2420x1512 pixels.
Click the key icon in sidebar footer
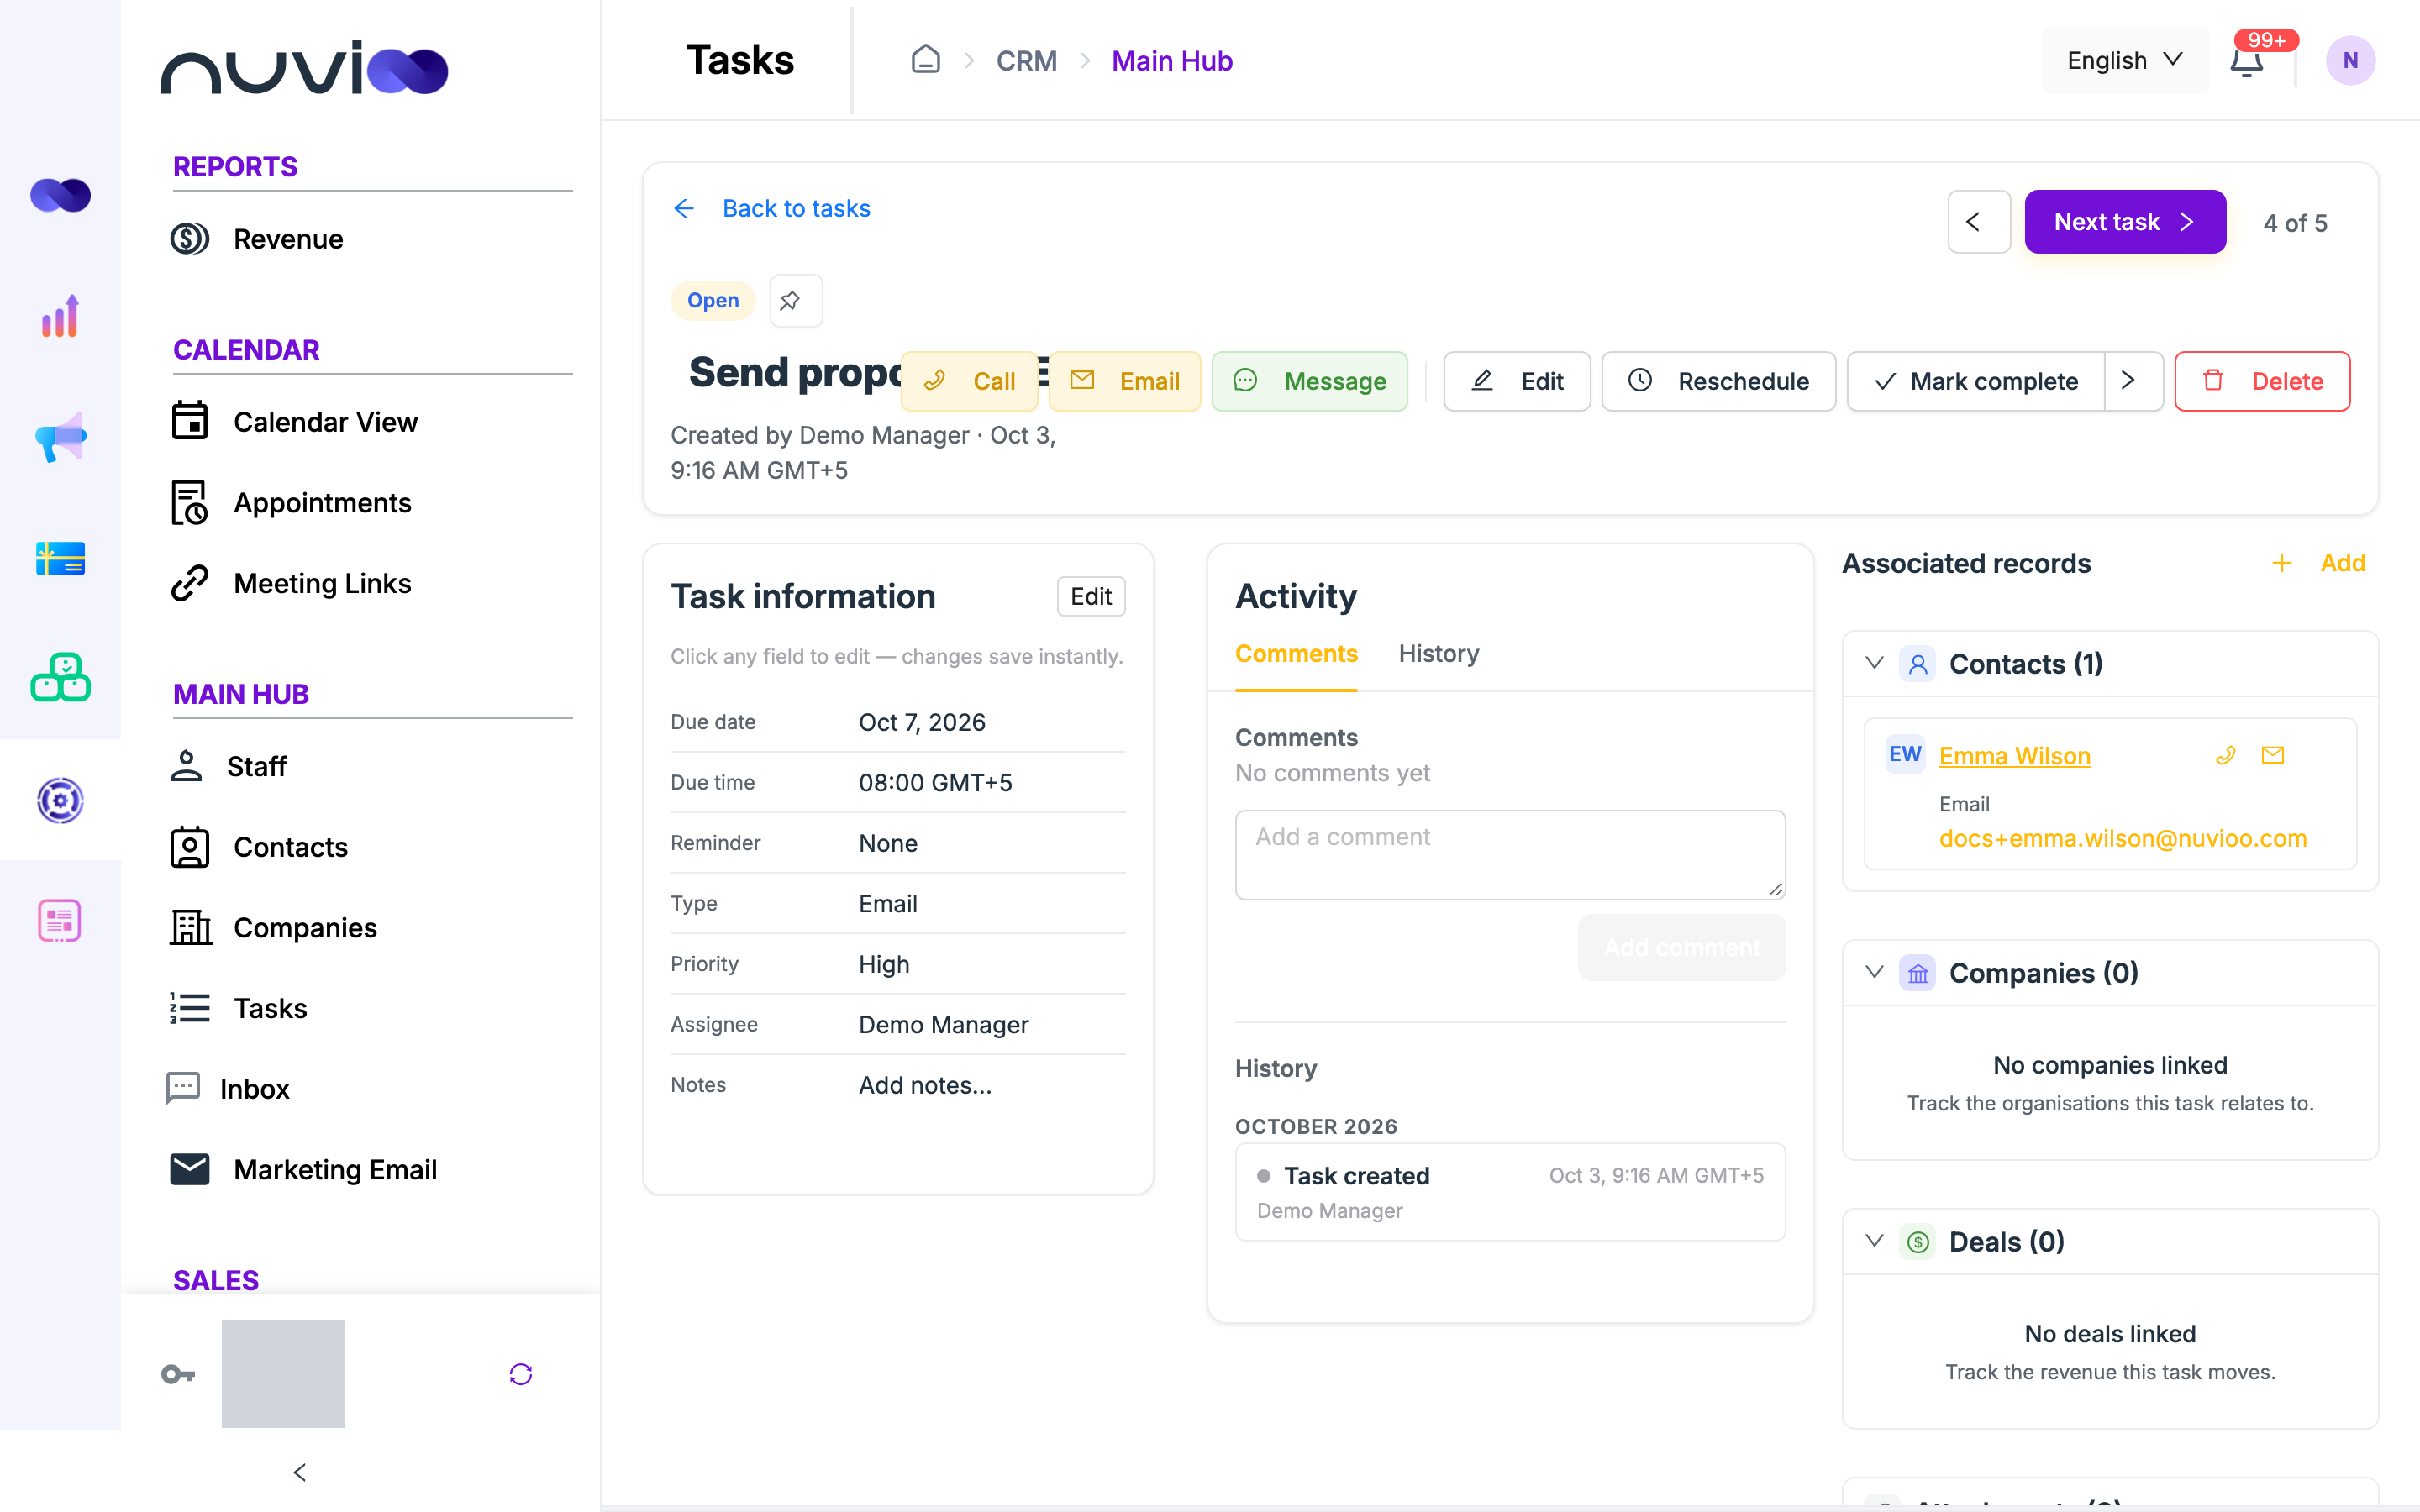(x=178, y=1374)
